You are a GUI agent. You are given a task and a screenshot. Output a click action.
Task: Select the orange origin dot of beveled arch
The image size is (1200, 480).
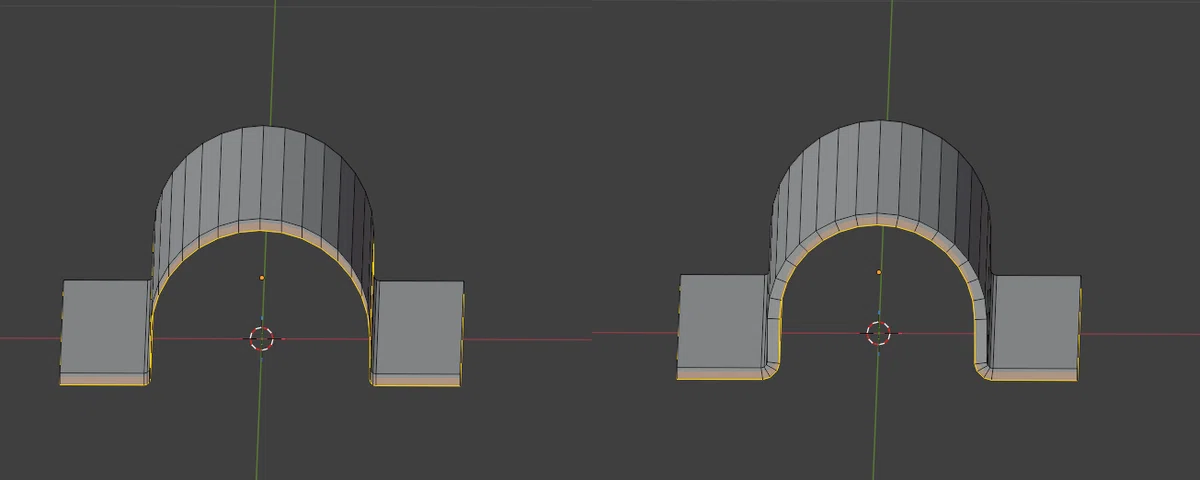[879, 272]
